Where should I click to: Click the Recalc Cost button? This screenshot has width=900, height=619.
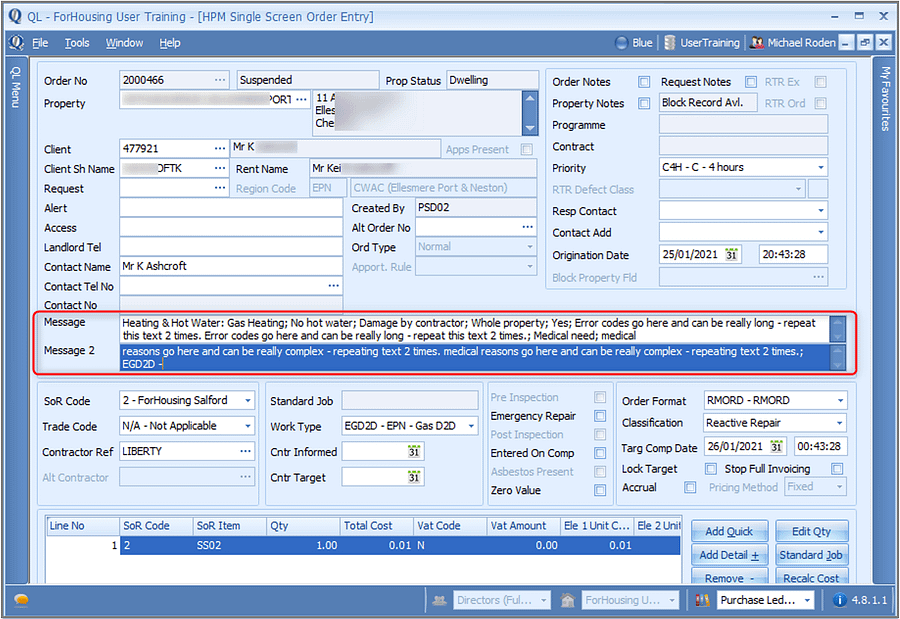pyautogui.click(x=811, y=578)
